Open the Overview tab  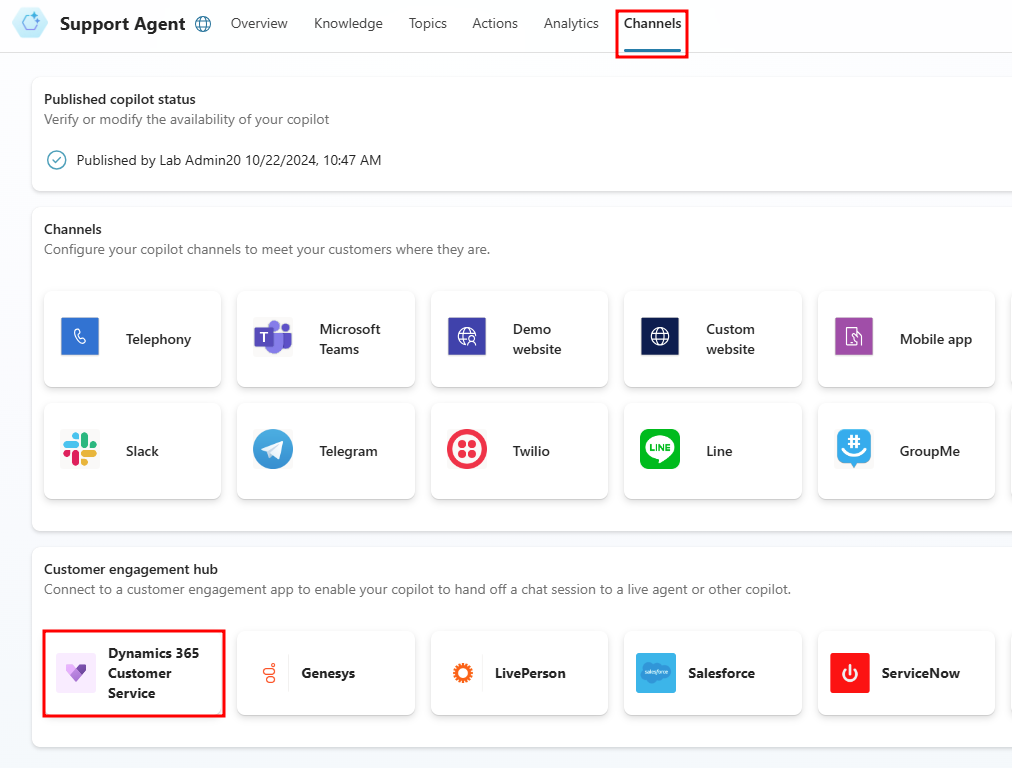(x=259, y=23)
